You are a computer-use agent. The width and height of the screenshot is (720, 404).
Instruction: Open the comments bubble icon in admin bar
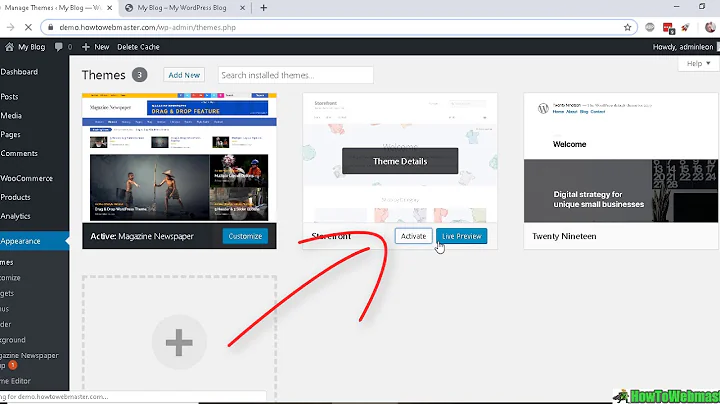[58, 47]
